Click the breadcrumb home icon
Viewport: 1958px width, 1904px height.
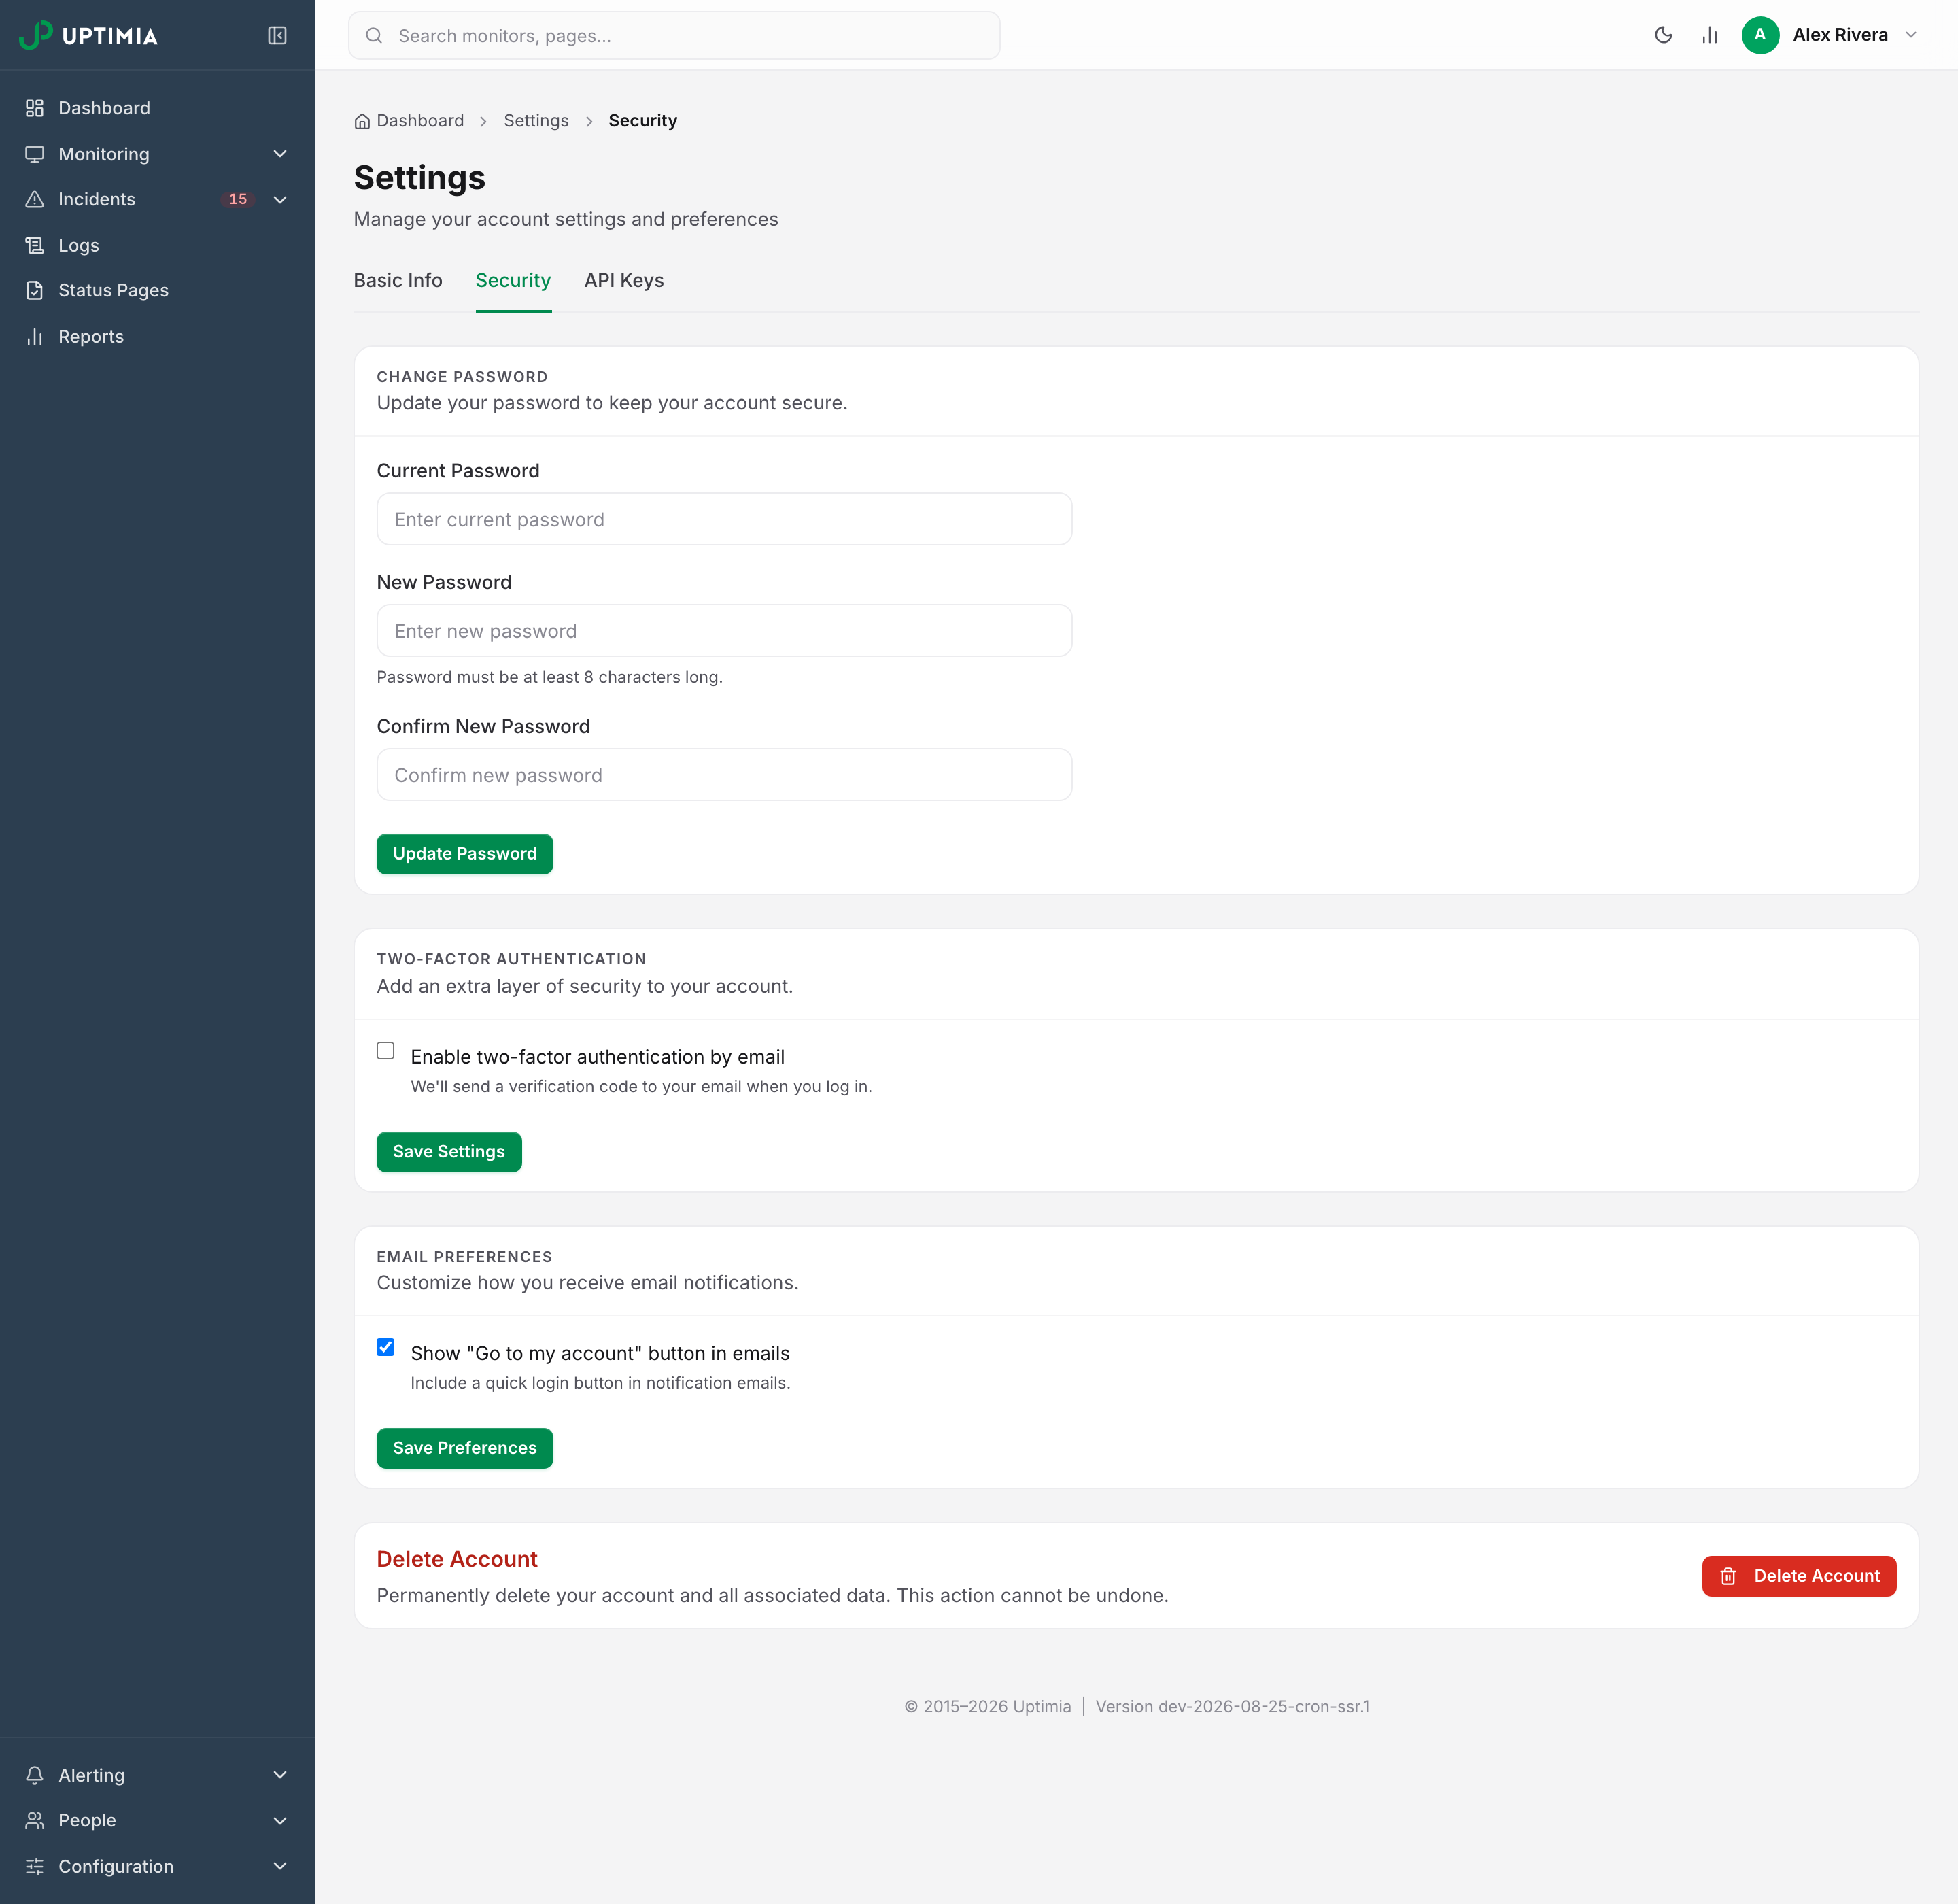[362, 121]
